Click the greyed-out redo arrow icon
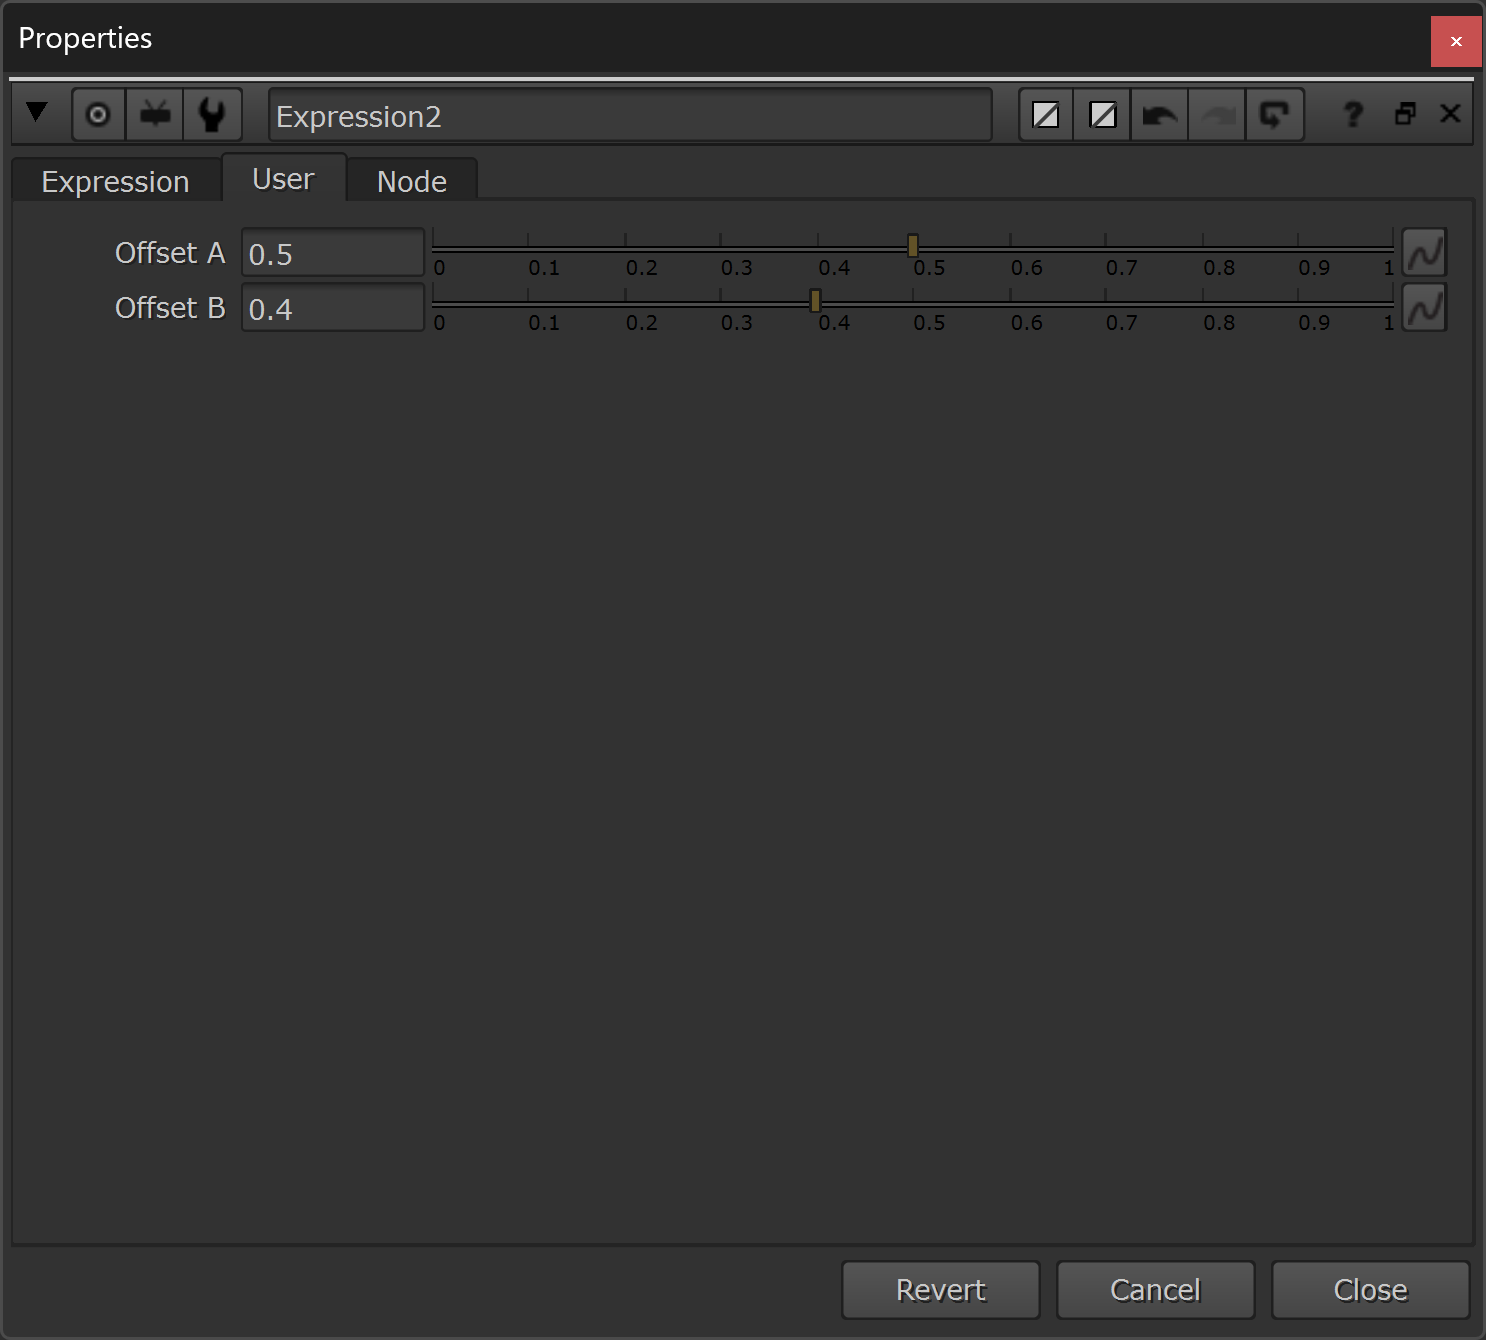 pos(1217,115)
